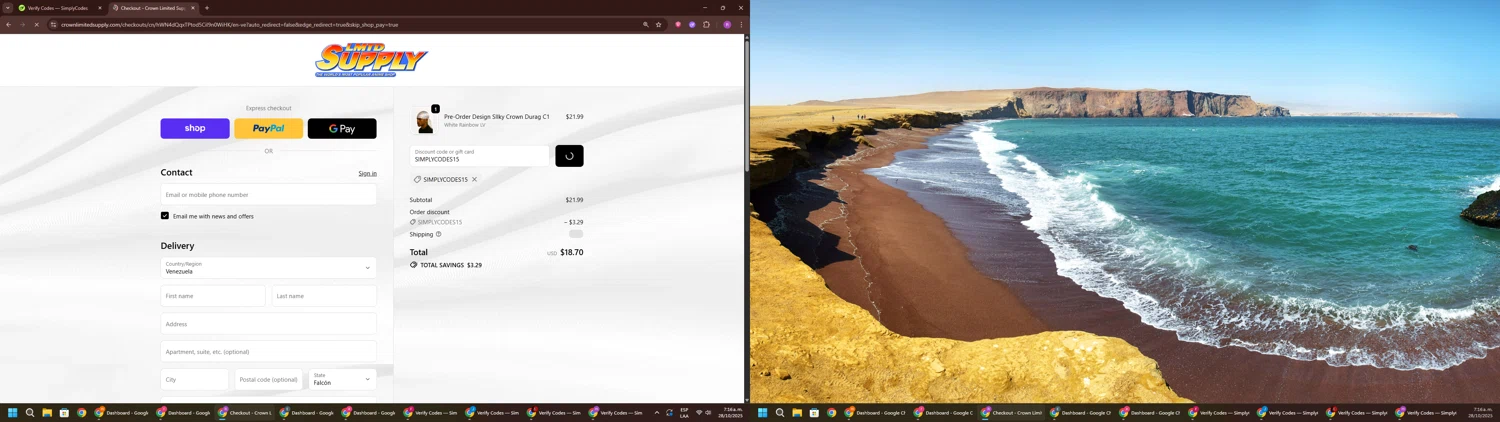Close the Verify Codes — SimplyCodes tab
Screen dimensions: 1500x422
pos(99,8)
